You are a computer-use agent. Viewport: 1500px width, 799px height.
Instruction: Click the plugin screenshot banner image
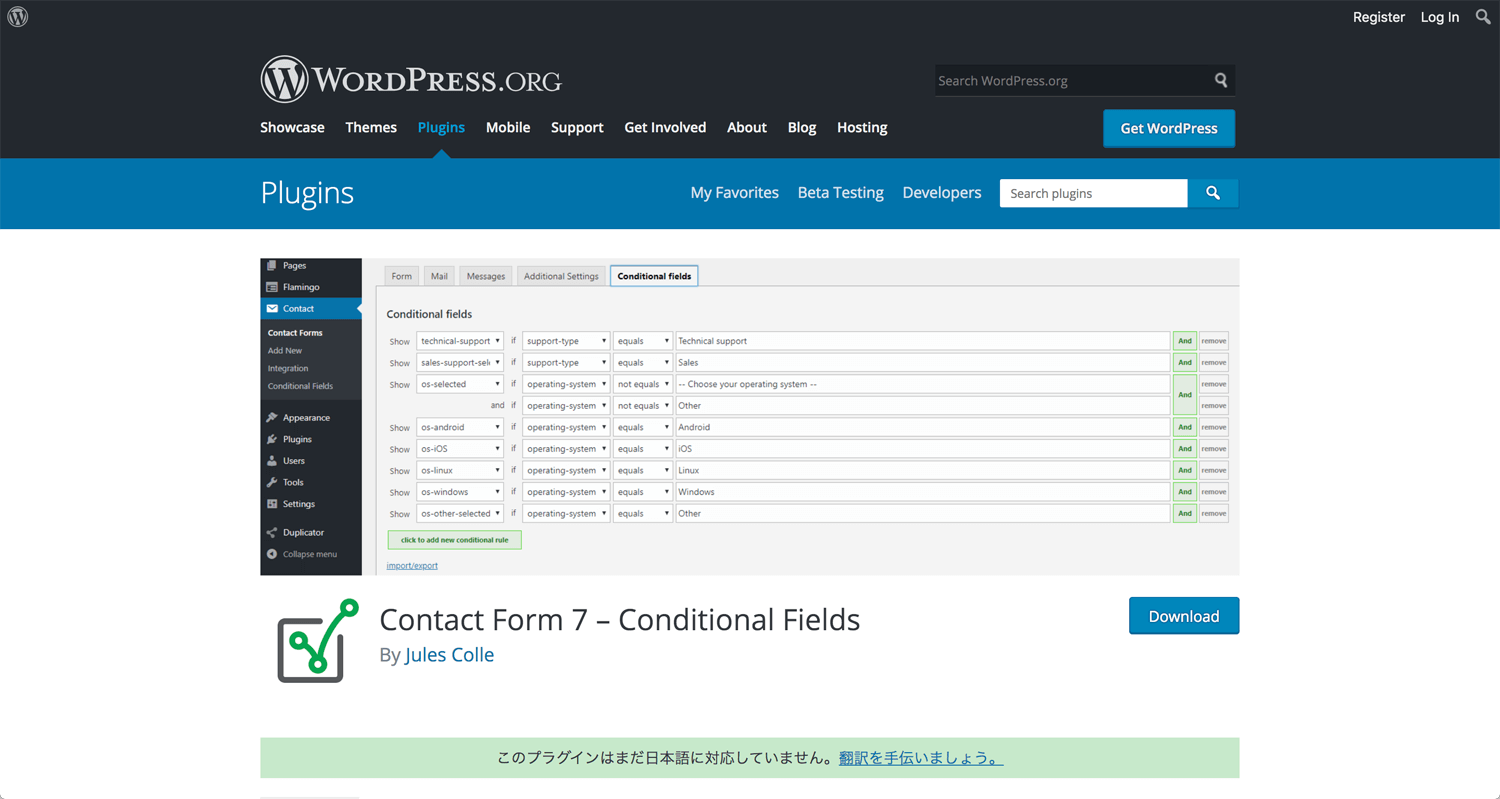click(x=750, y=417)
